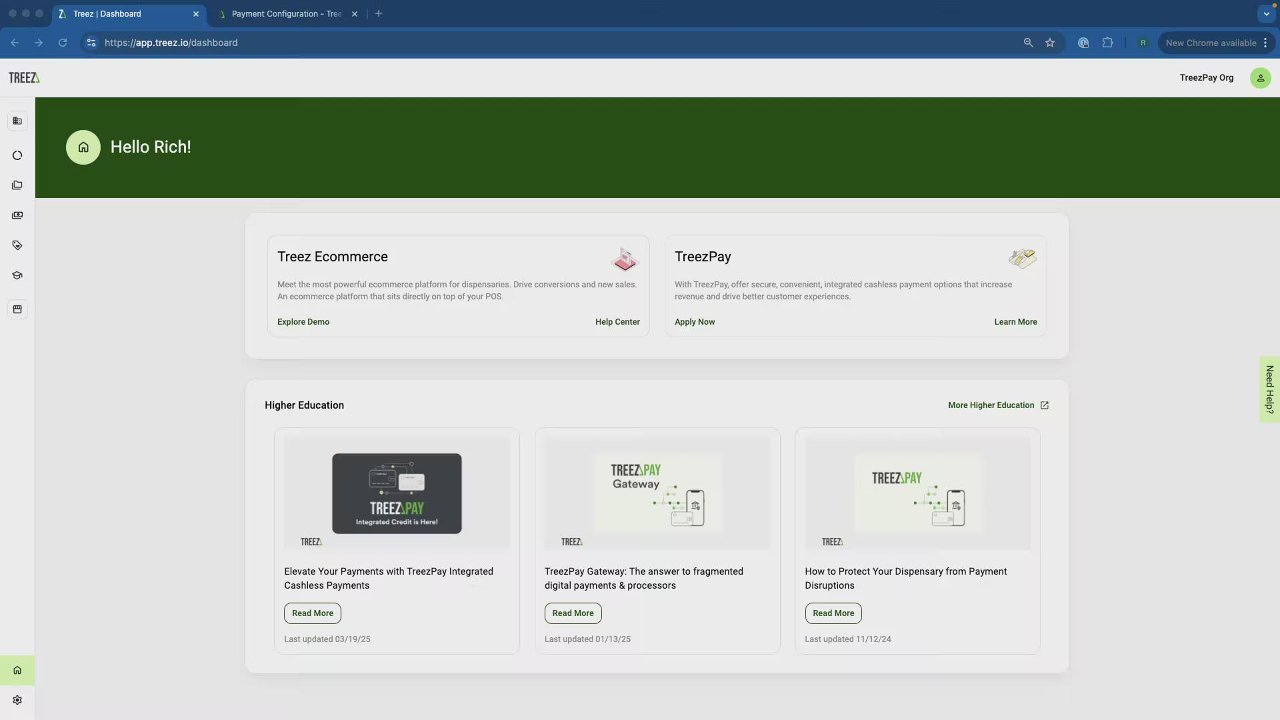This screenshot has width=1280, height=720.
Task: Click the Hello Rich! greeting
Action: click(x=151, y=147)
